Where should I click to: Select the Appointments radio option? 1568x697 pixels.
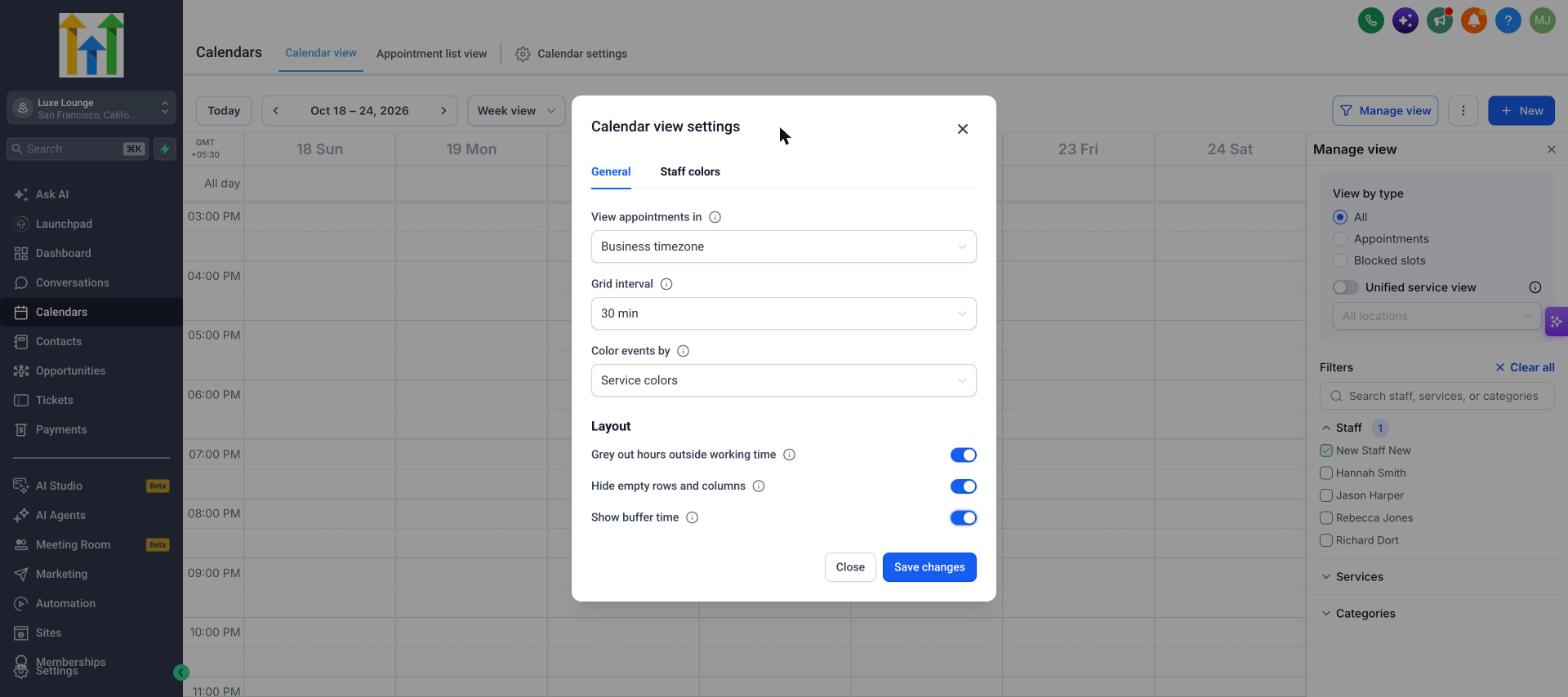click(x=1340, y=239)
